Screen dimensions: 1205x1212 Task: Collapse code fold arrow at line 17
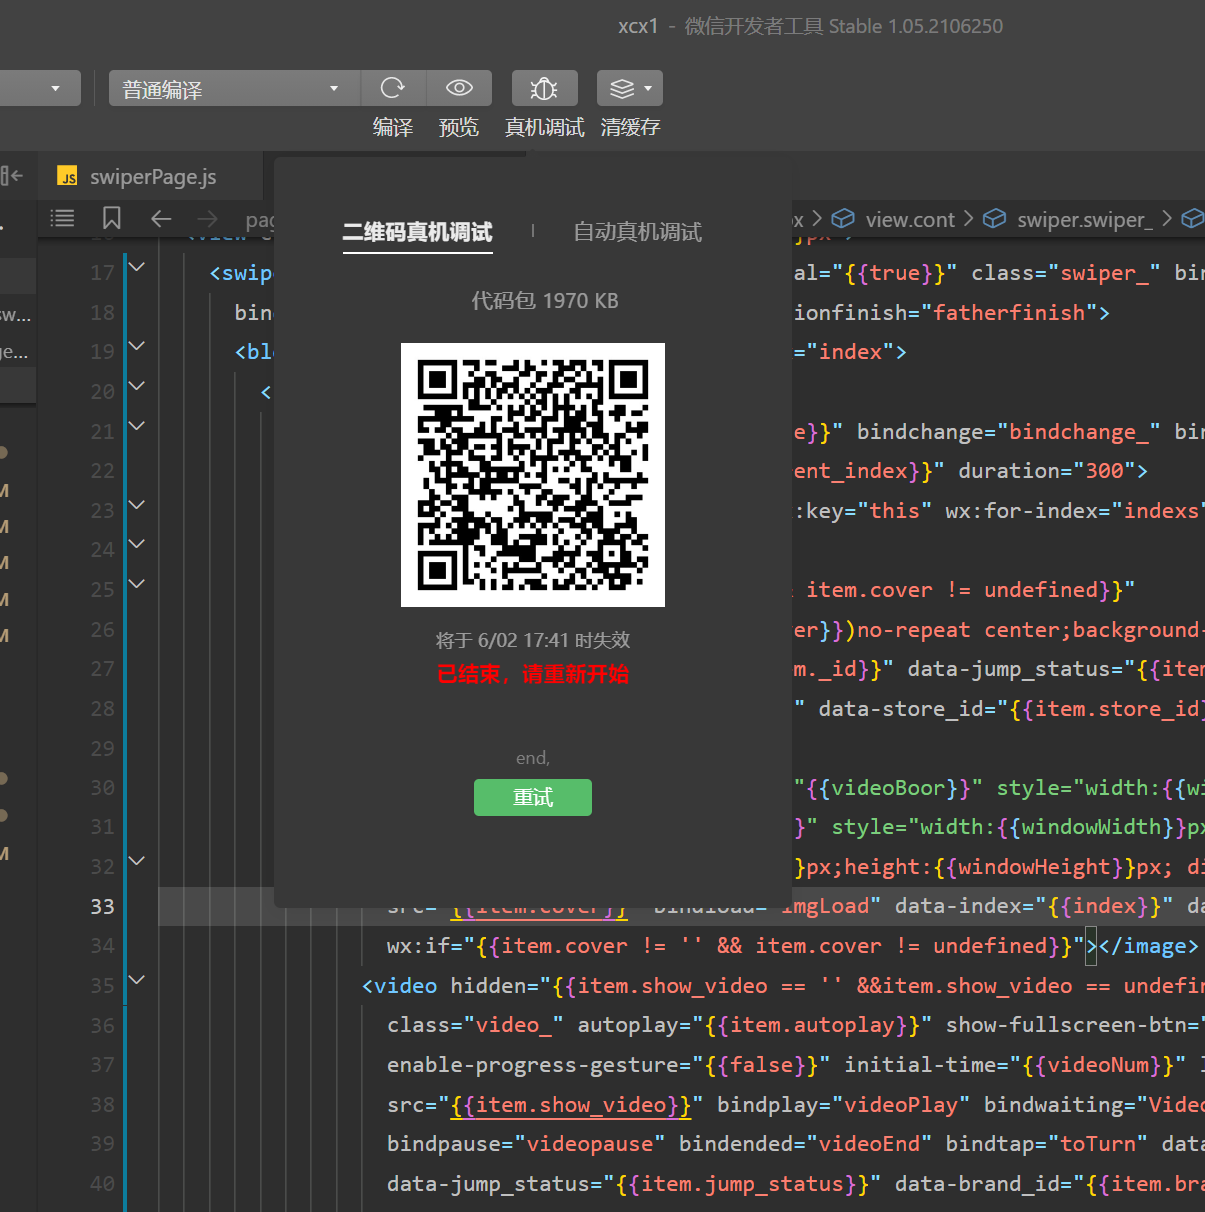(x=138, y=267)
